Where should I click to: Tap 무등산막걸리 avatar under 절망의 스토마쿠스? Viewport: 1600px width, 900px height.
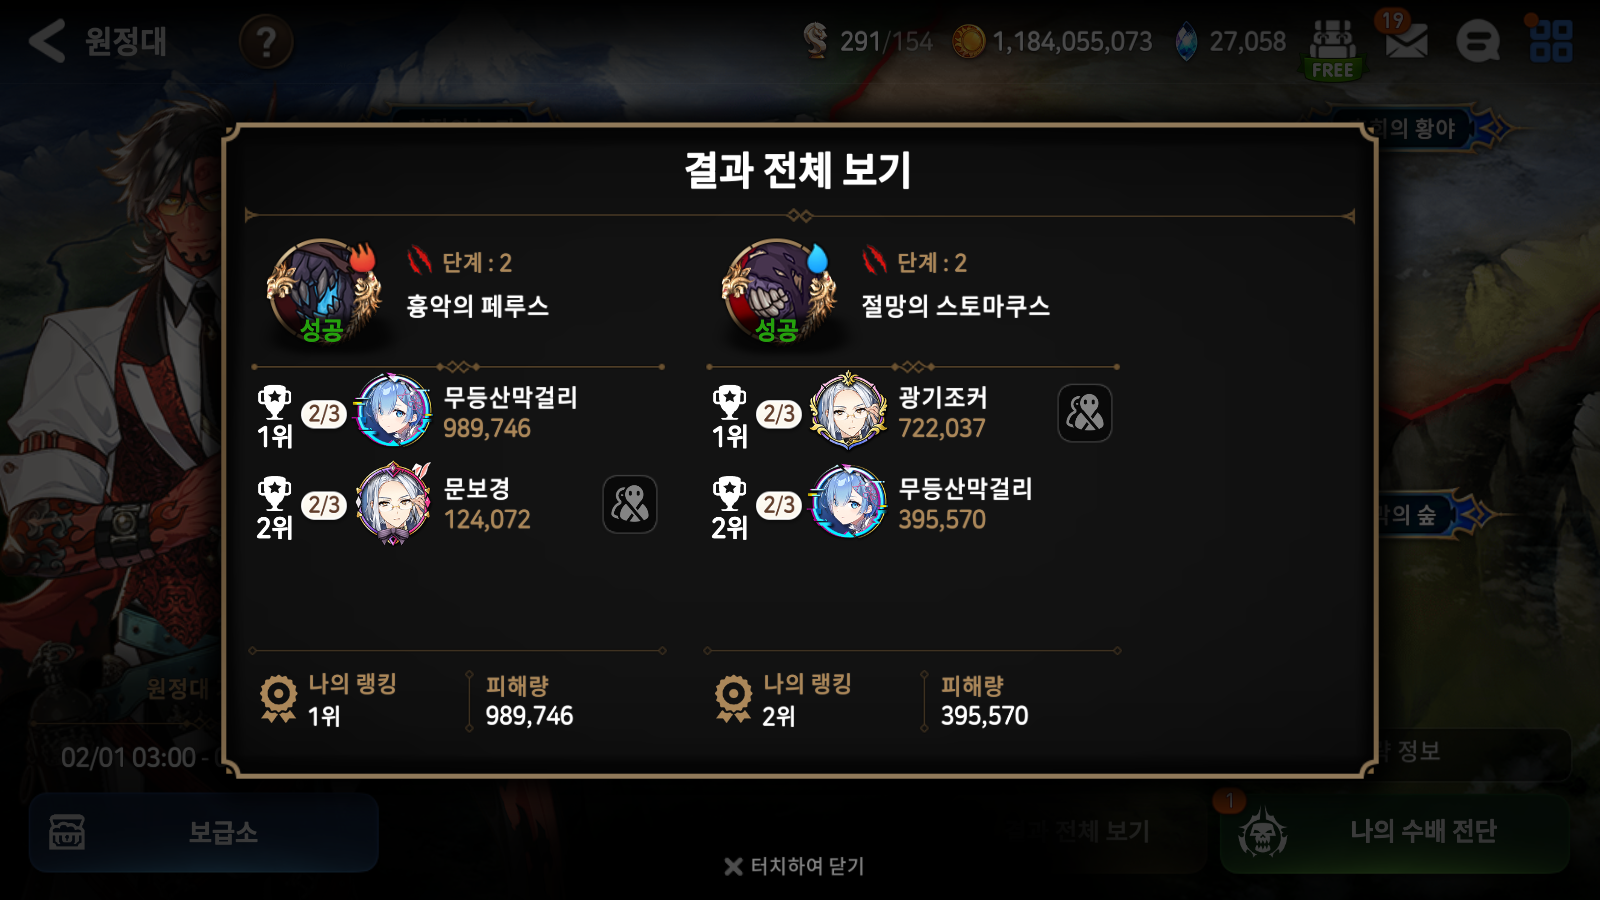848,503
